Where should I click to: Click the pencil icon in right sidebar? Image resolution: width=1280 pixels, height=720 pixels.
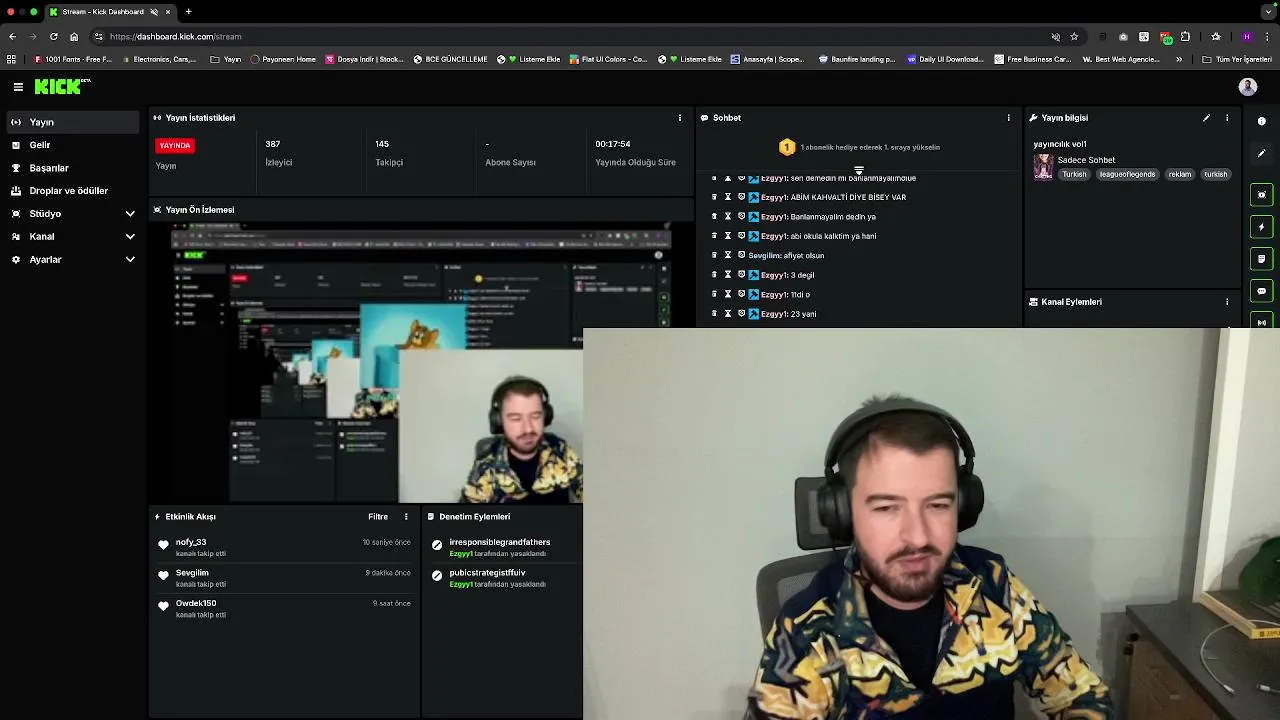point(1262,154)
